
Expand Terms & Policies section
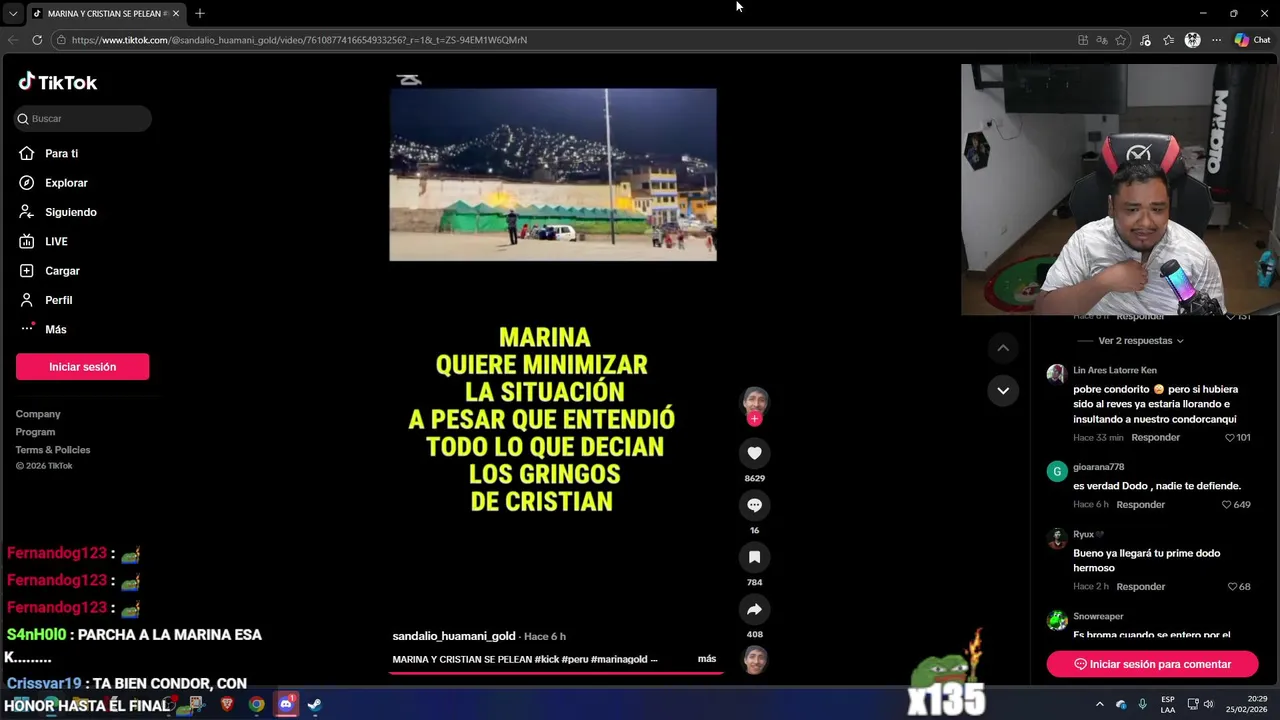pos(53,450)
